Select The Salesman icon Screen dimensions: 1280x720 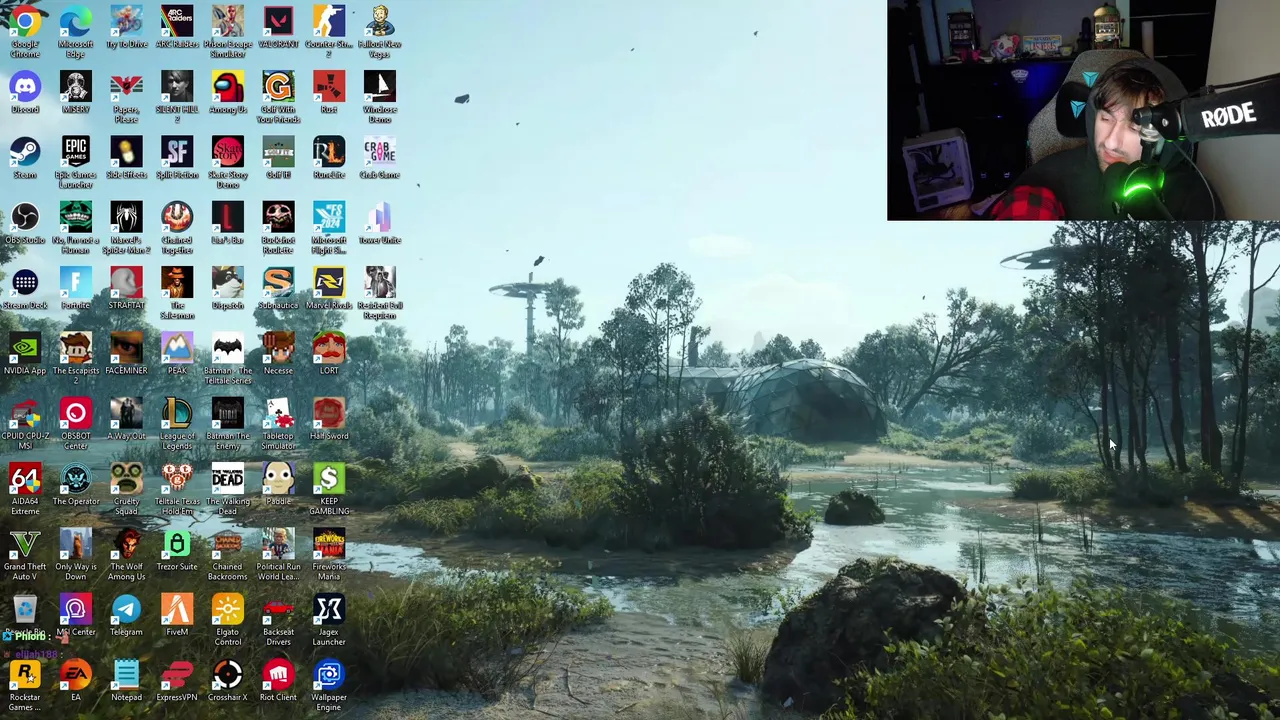(x=177, y=293)
